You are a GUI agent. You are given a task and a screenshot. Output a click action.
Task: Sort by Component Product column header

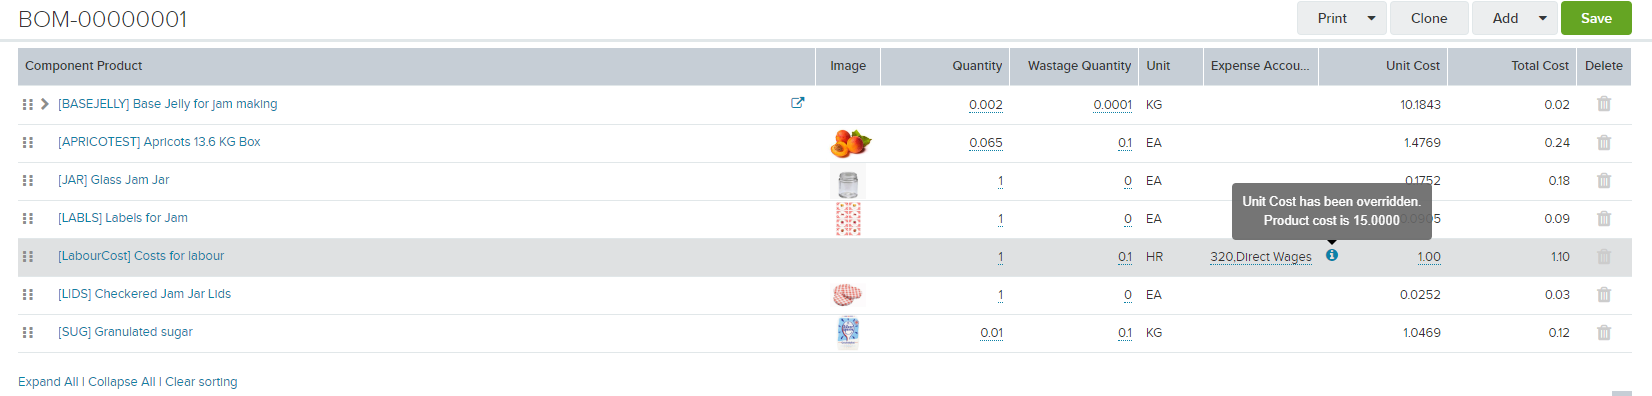(x=84, y=66)
